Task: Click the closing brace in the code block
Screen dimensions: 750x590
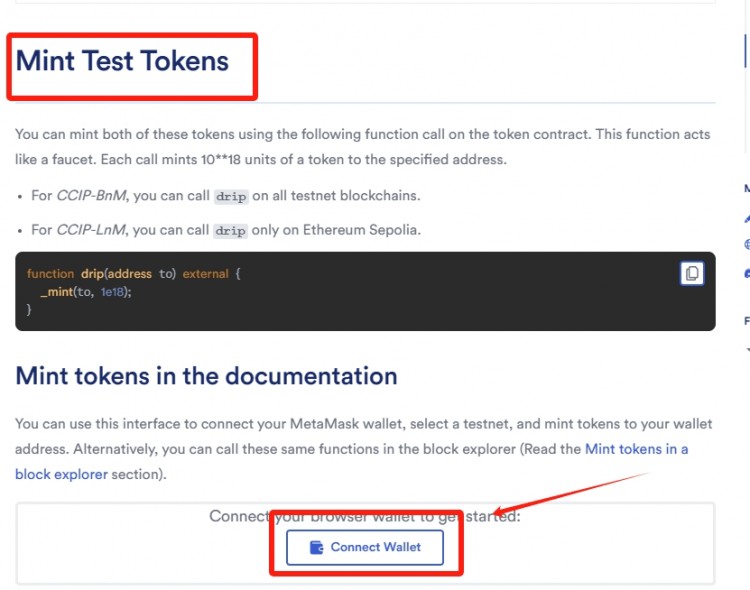Action: click(29, 310)
